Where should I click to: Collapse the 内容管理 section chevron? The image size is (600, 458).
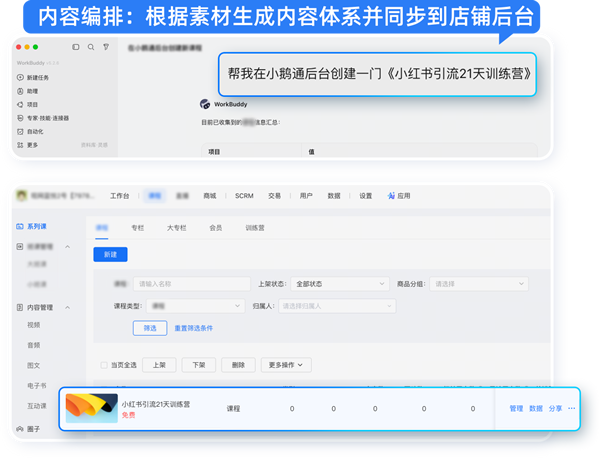(x=67, y=307)
